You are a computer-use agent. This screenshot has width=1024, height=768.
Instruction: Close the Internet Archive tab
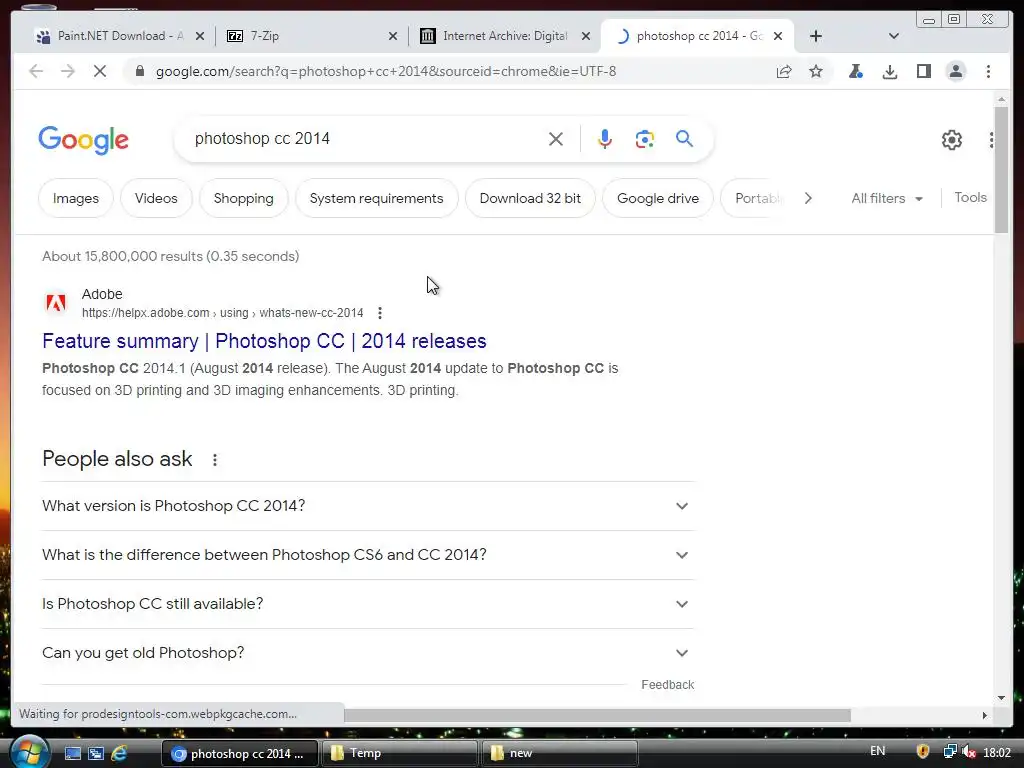[x=586, y=36]
